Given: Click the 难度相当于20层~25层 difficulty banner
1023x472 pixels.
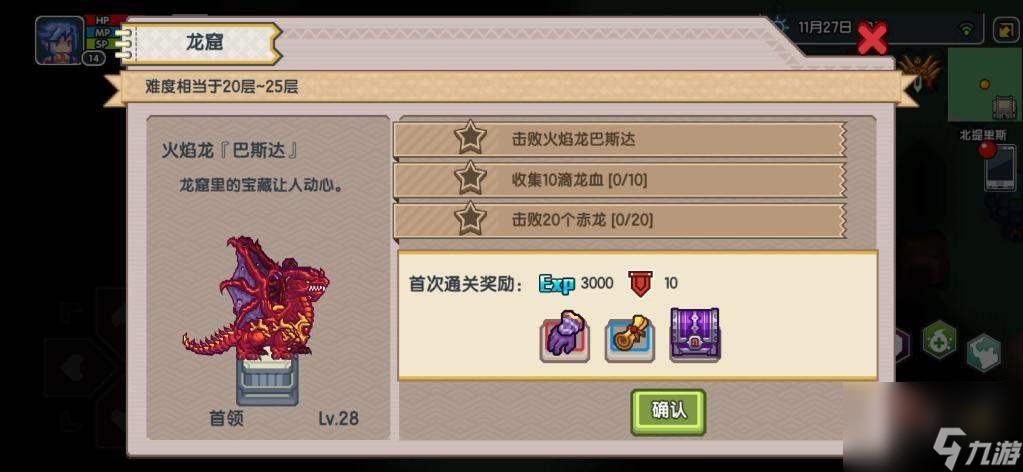Looking at the screenshot, I should pyautogui.click(x=510, y=87).
